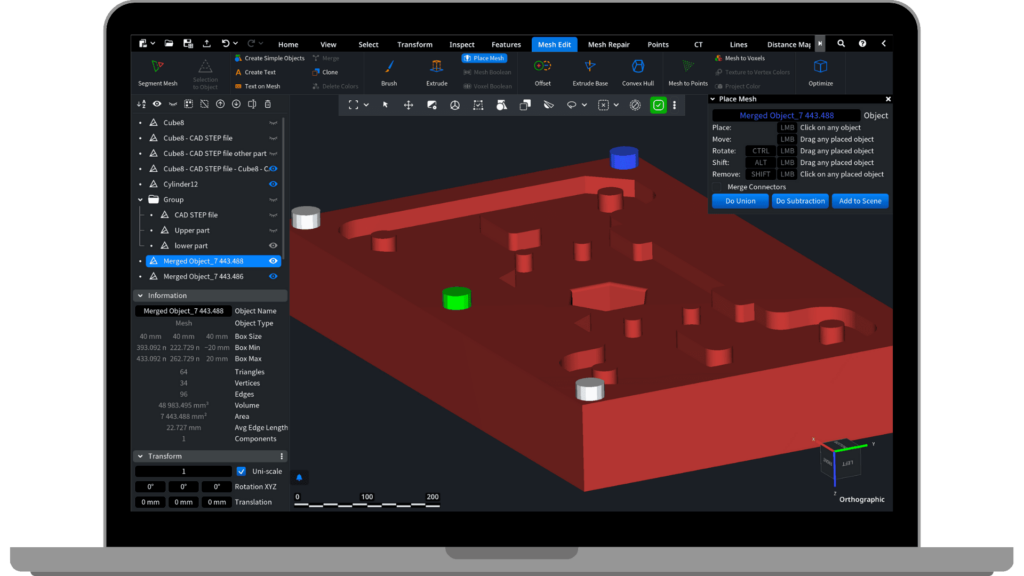Switch to the Mesh Repair tab
The height and width of the screenshot is (576, 1024).
(609, 44)
